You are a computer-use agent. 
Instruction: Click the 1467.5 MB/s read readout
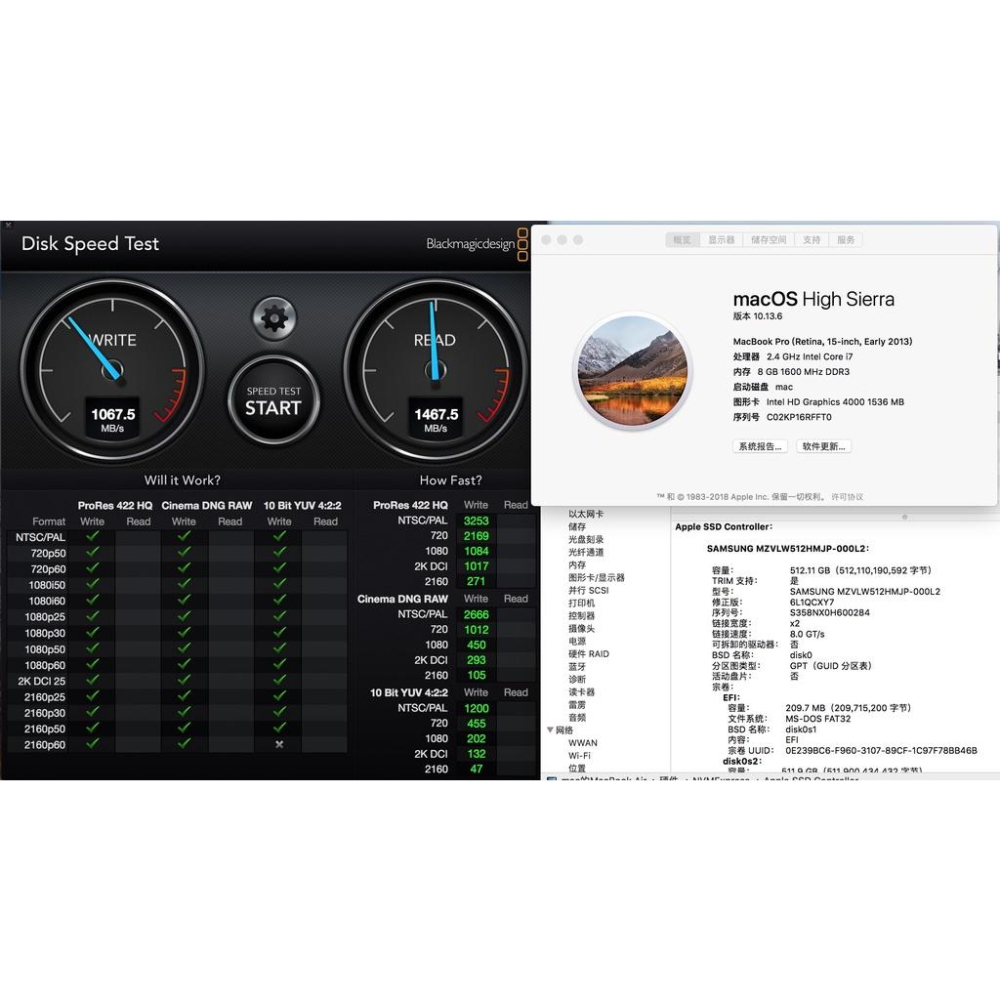(x=436, y=419)
